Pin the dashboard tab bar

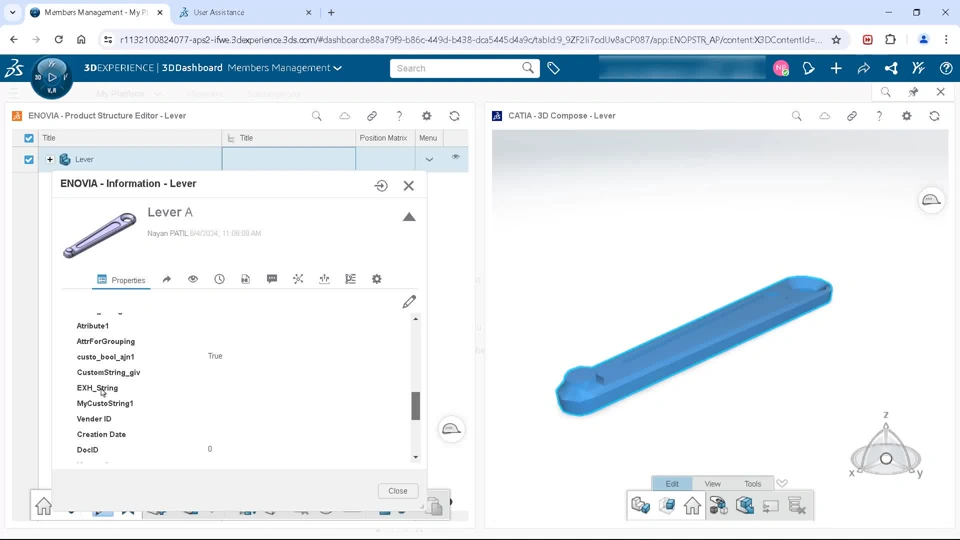click(913, 92)
